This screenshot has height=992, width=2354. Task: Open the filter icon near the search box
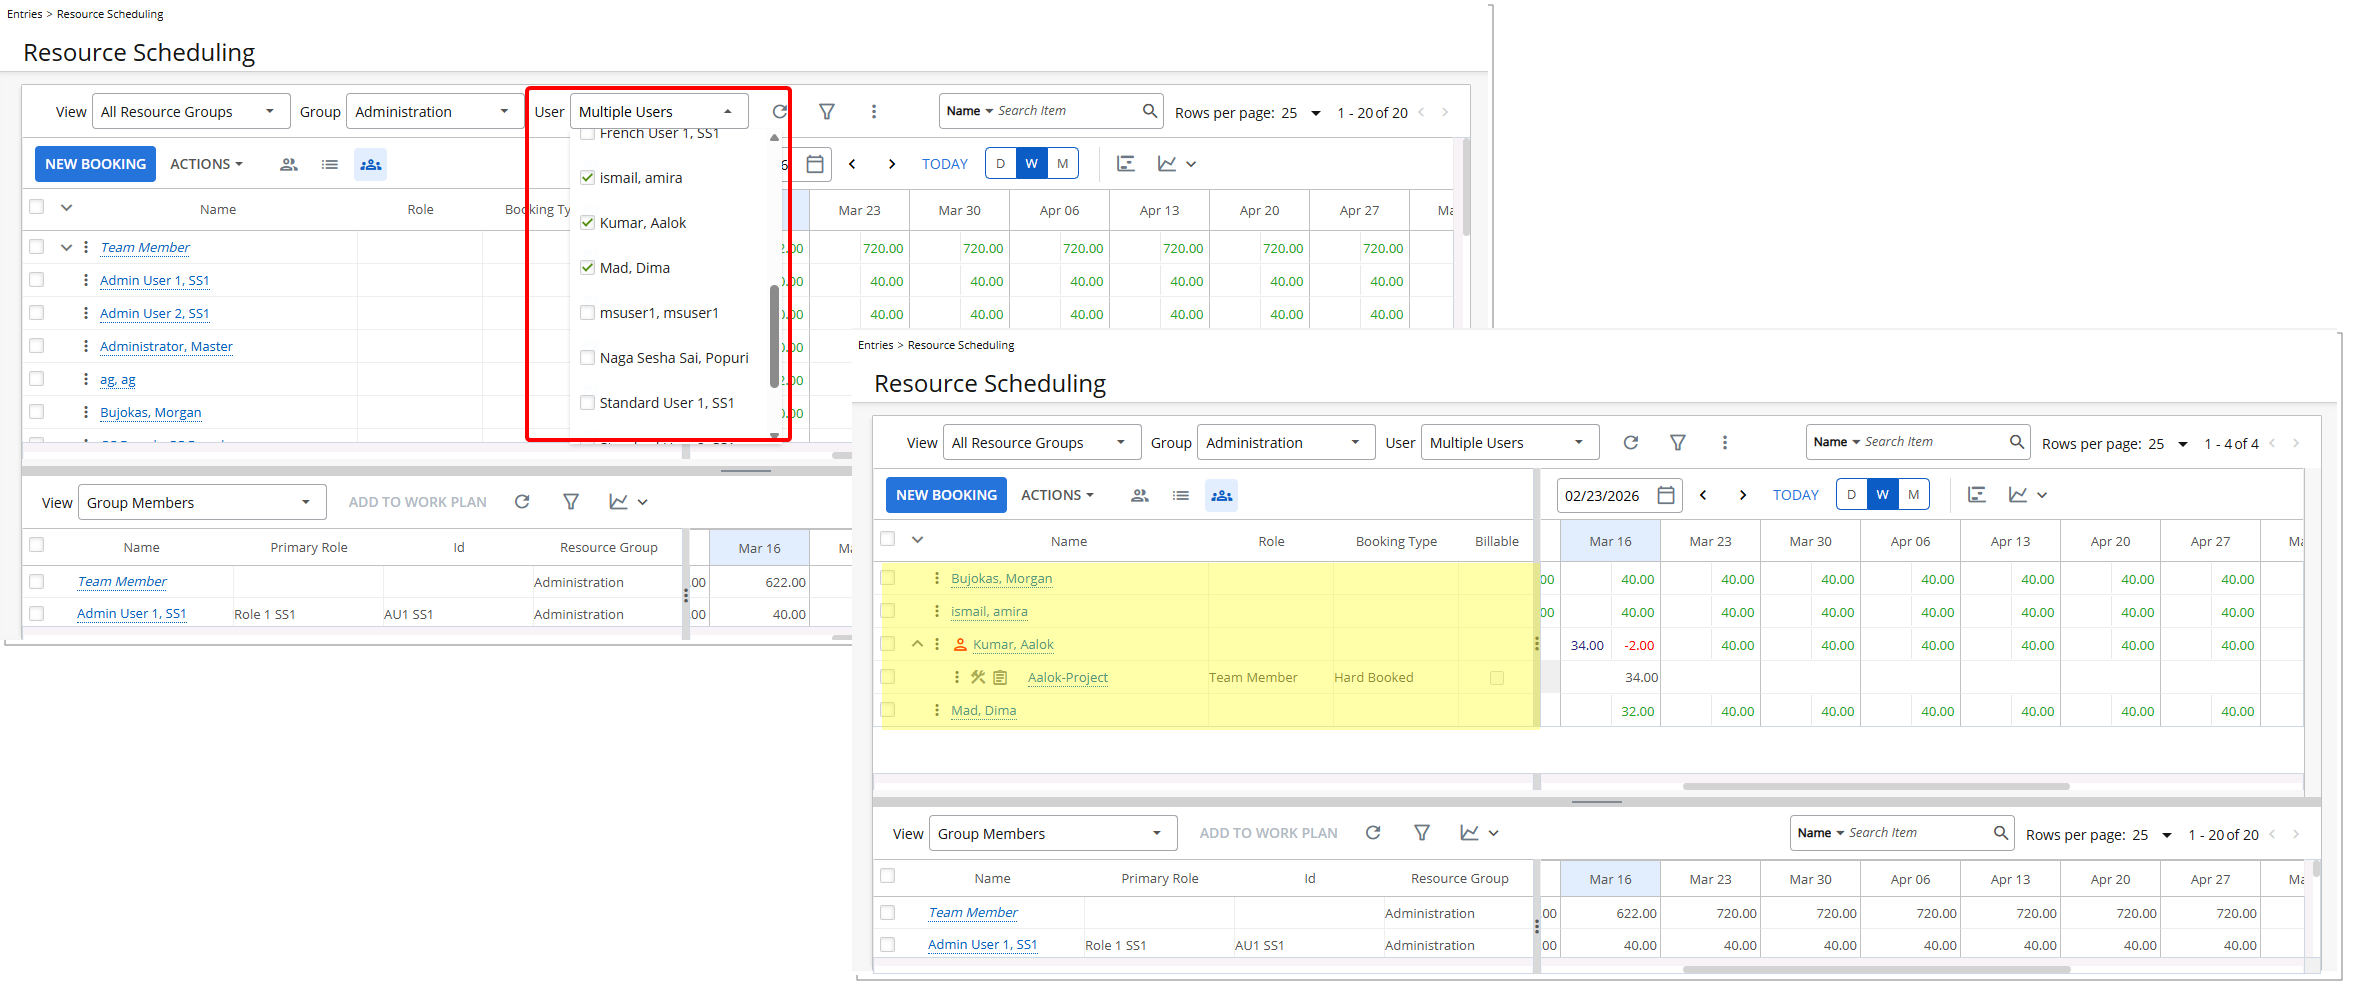(1677, 442)
